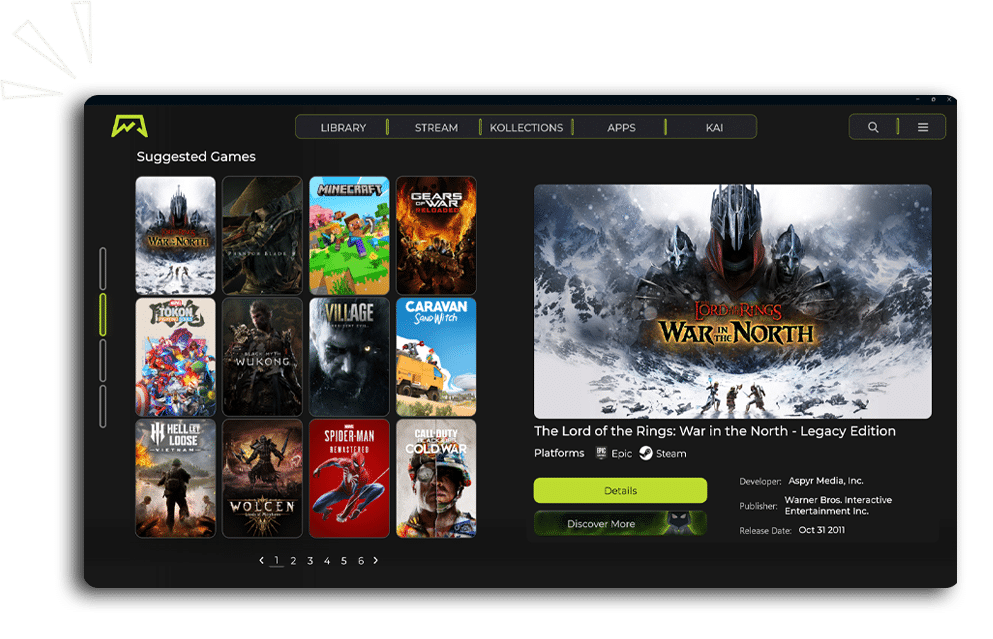Select the Phantom Blade game cover
The height and width of the screenshot is (639, 993).
[262, 236]
